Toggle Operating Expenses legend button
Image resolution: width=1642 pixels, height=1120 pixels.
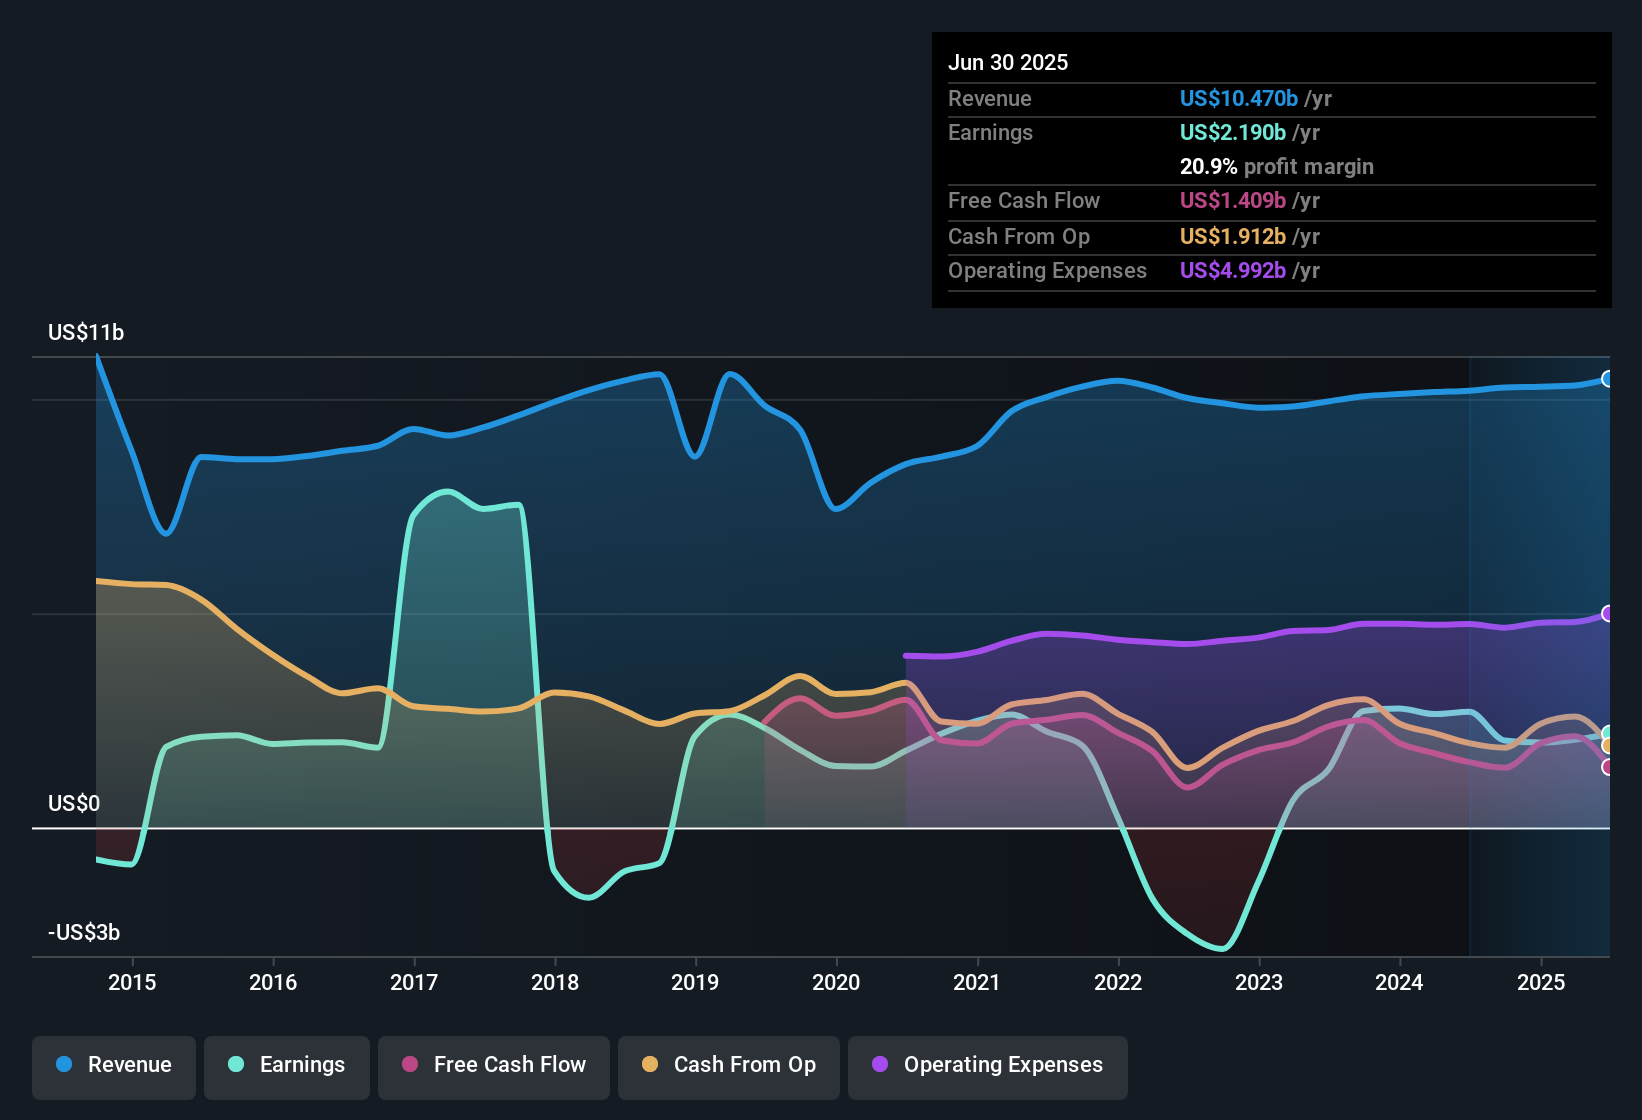click(x=988, y=1065)
